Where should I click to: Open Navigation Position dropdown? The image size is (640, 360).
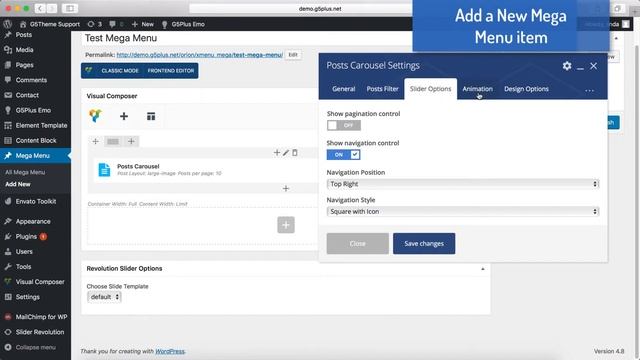click(x=463, y=184)
